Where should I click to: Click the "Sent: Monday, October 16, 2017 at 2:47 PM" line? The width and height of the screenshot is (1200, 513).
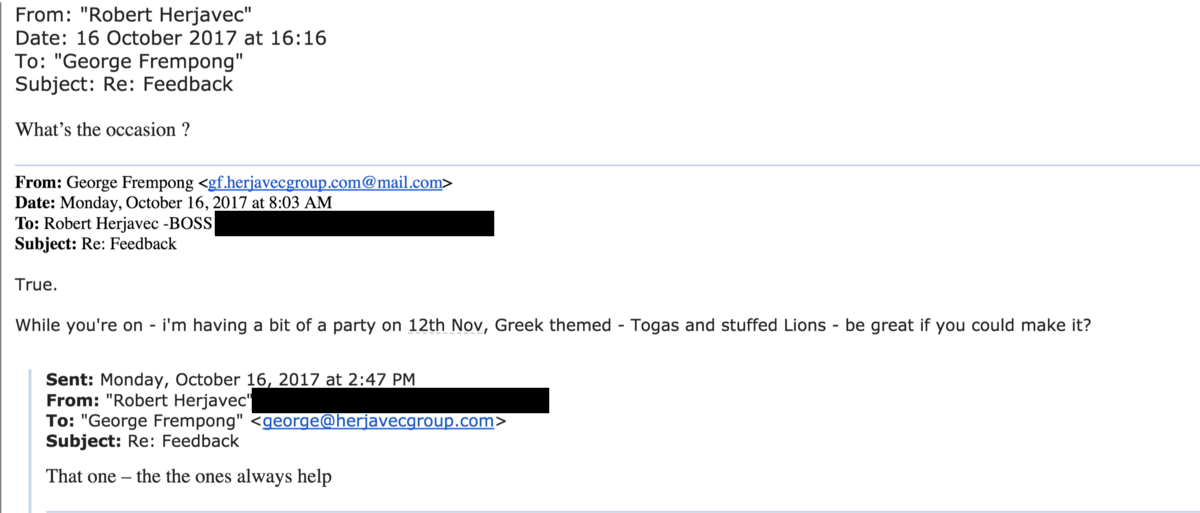(231, 380)
